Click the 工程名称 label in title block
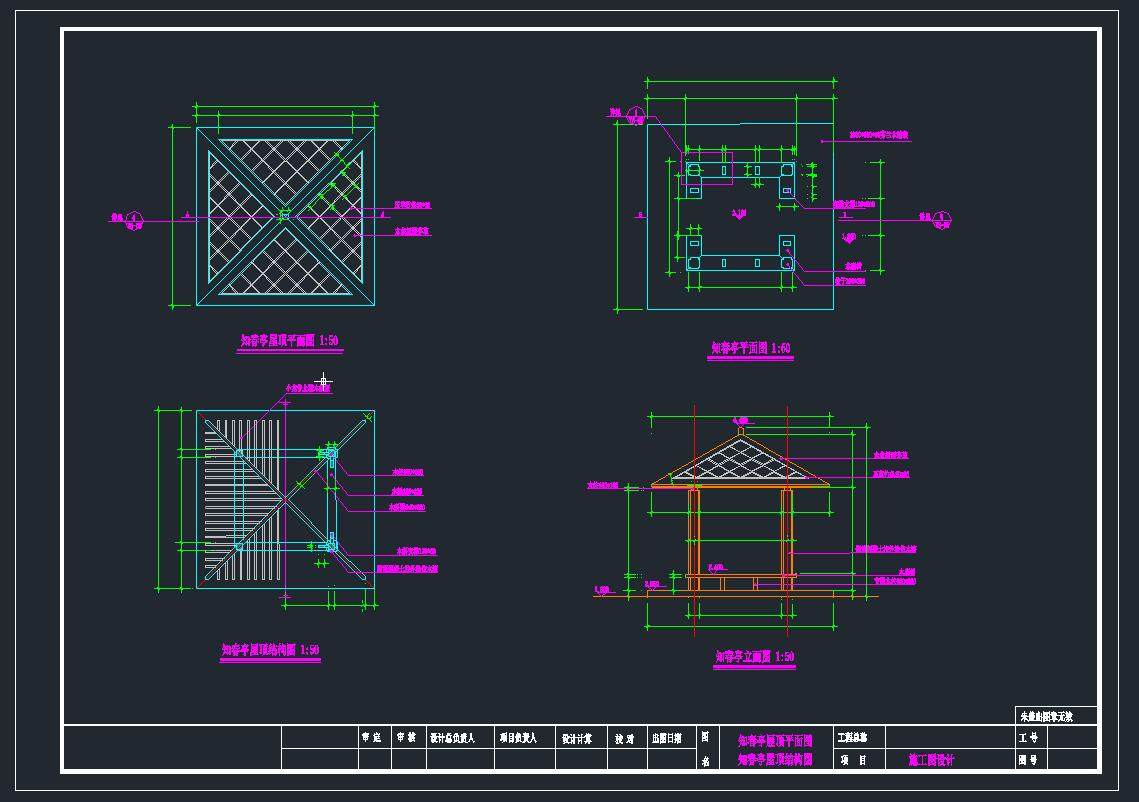This screenshot has height=802, width=1139. coord(852,738)
